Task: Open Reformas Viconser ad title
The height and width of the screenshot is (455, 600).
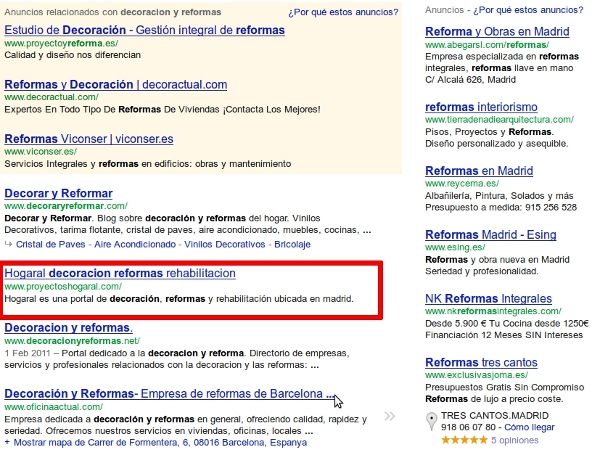Action: [x=89, y=139]
